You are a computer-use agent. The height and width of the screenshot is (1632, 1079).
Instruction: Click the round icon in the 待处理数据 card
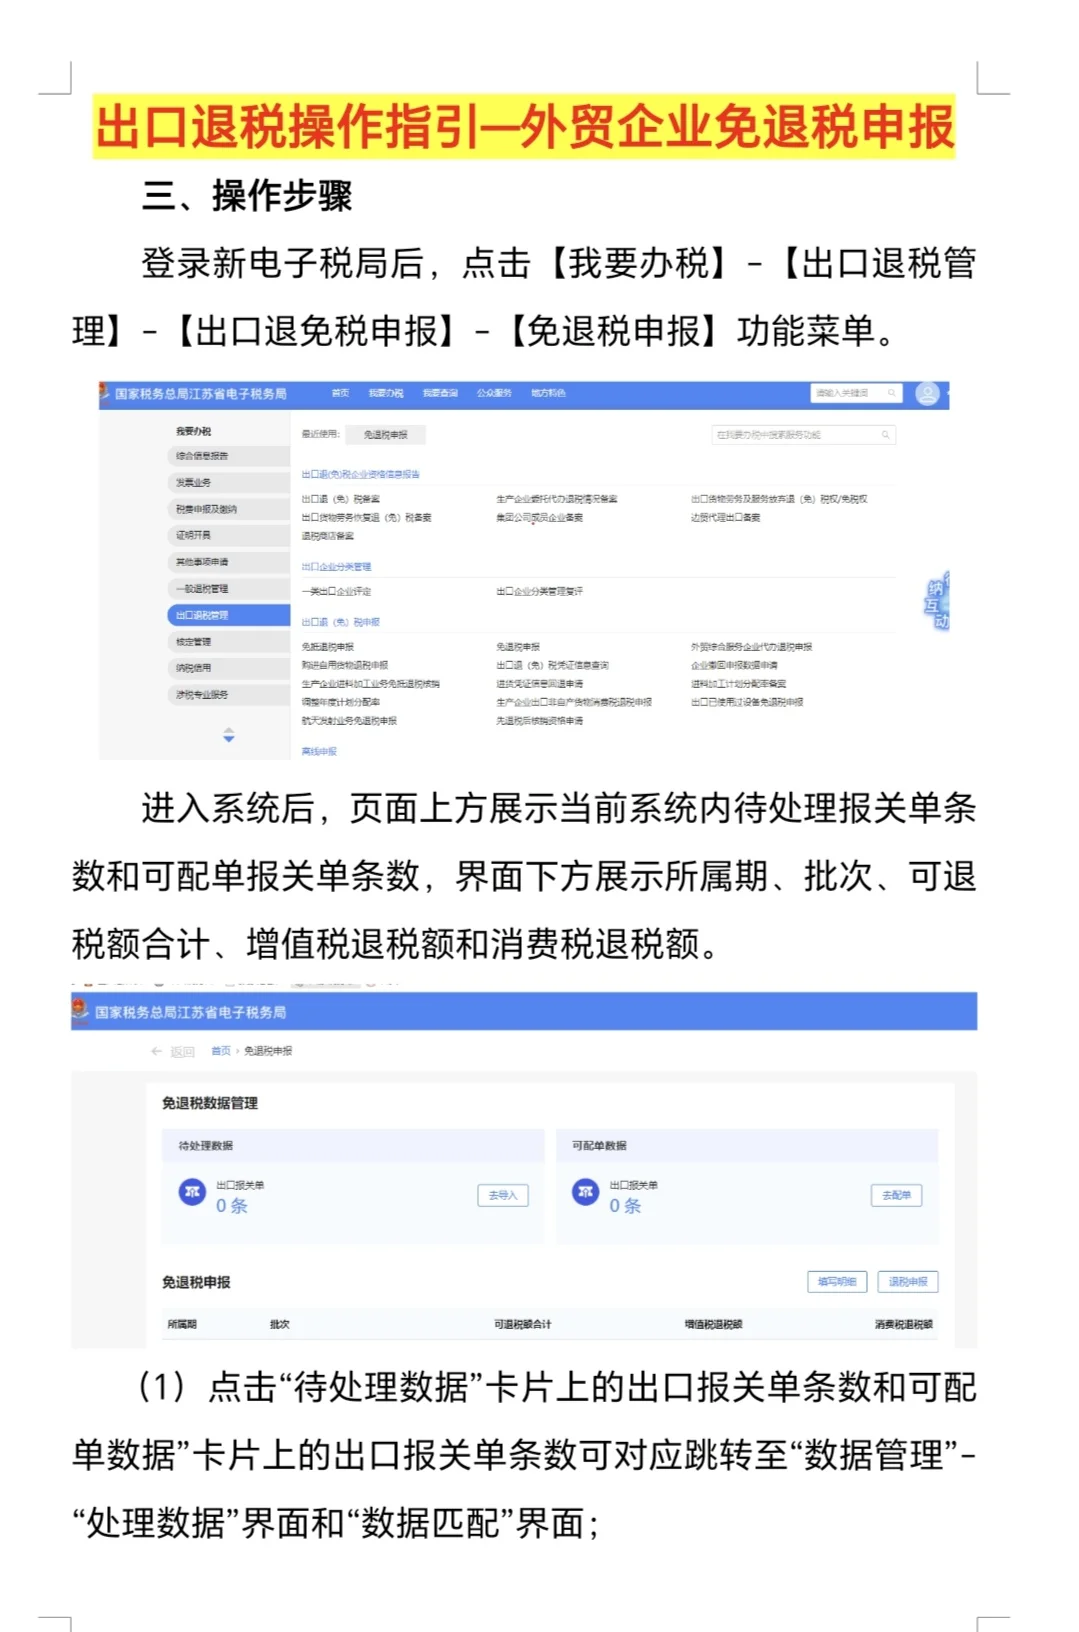192,1191
